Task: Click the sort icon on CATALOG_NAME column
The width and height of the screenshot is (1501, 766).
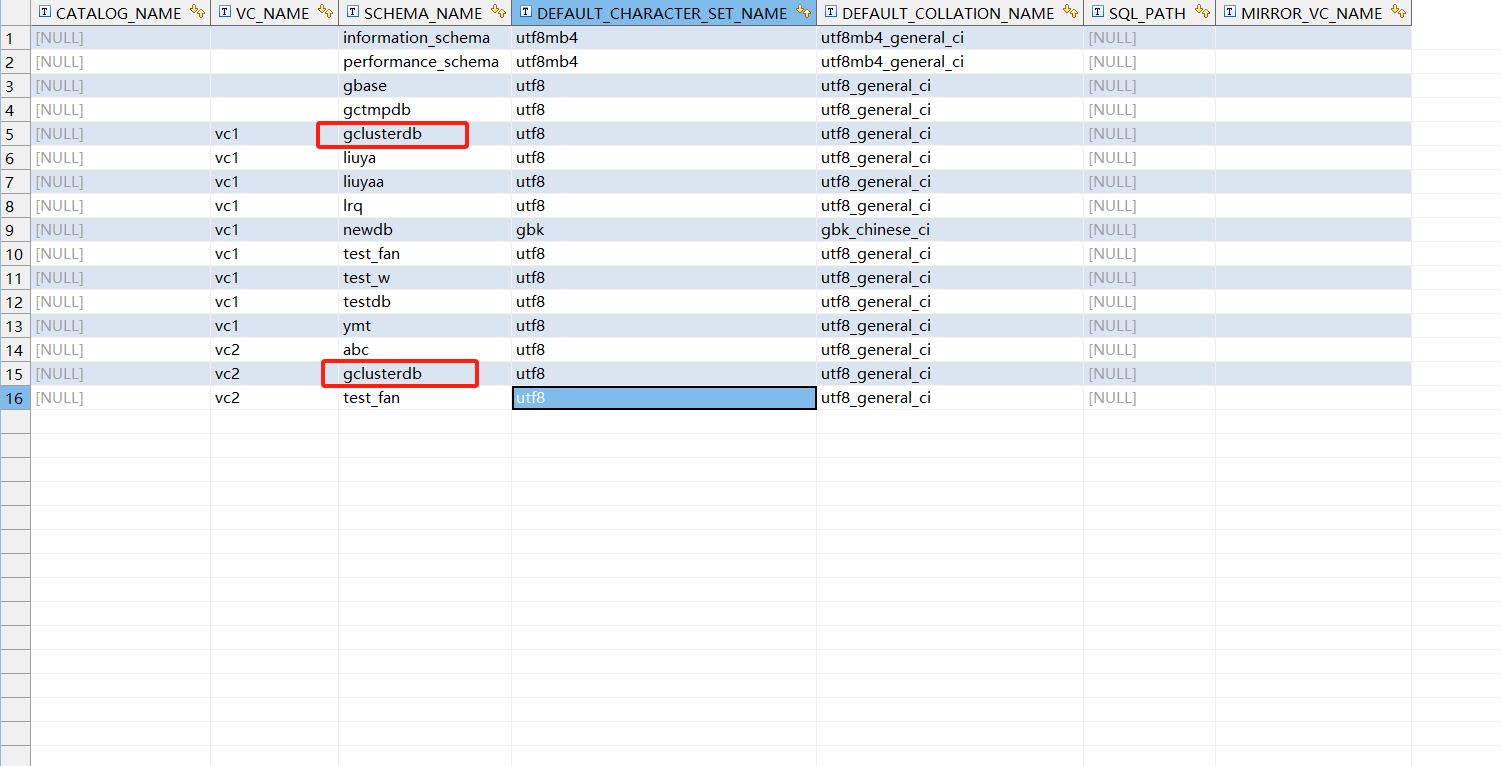Action: 197,13
